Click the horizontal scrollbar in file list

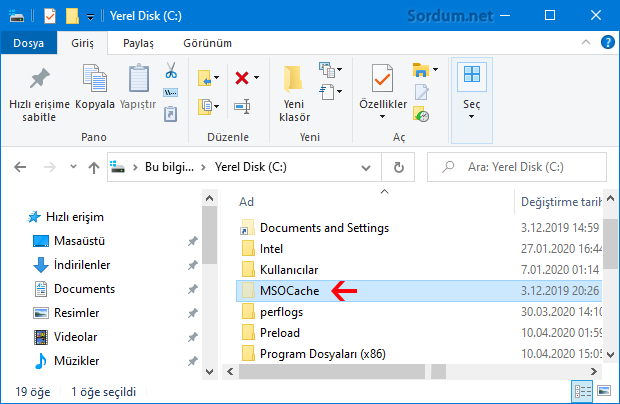coord(331,372)
